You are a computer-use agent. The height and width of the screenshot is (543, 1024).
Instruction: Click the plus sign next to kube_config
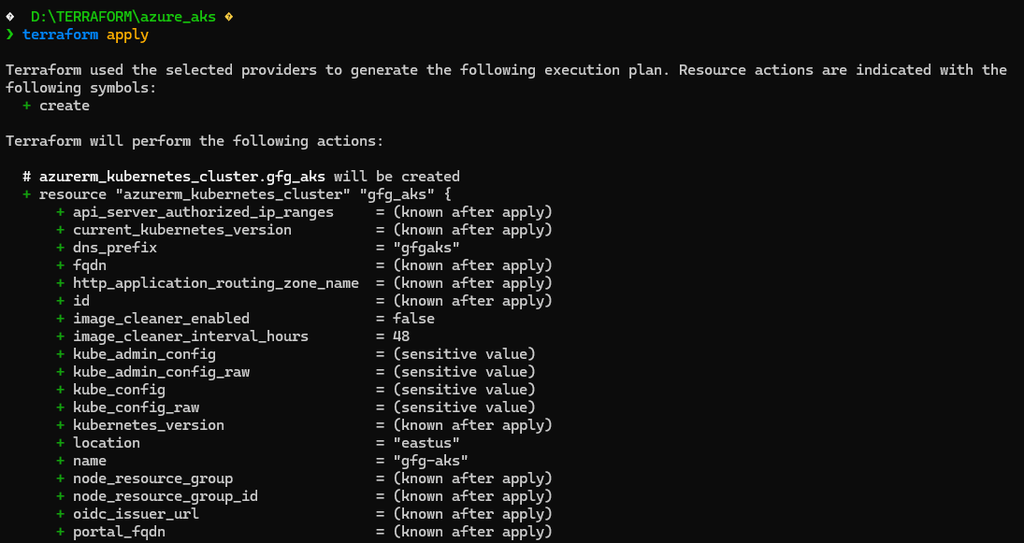coord(61,389)
